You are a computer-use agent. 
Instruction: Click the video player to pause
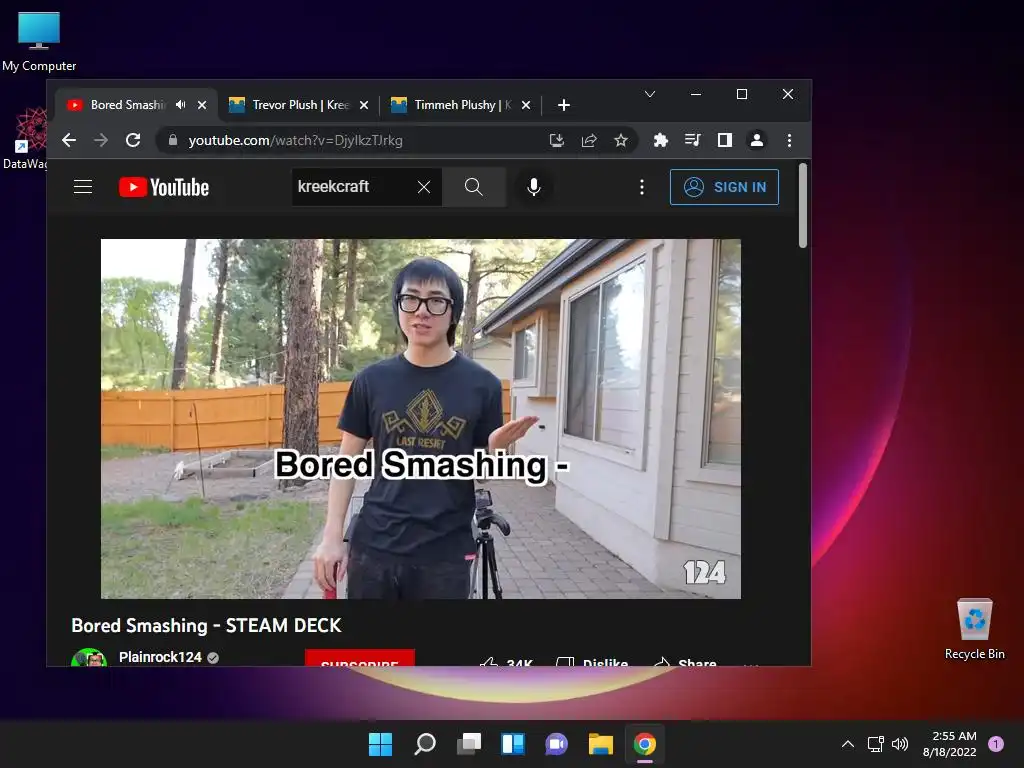point(421,419)
